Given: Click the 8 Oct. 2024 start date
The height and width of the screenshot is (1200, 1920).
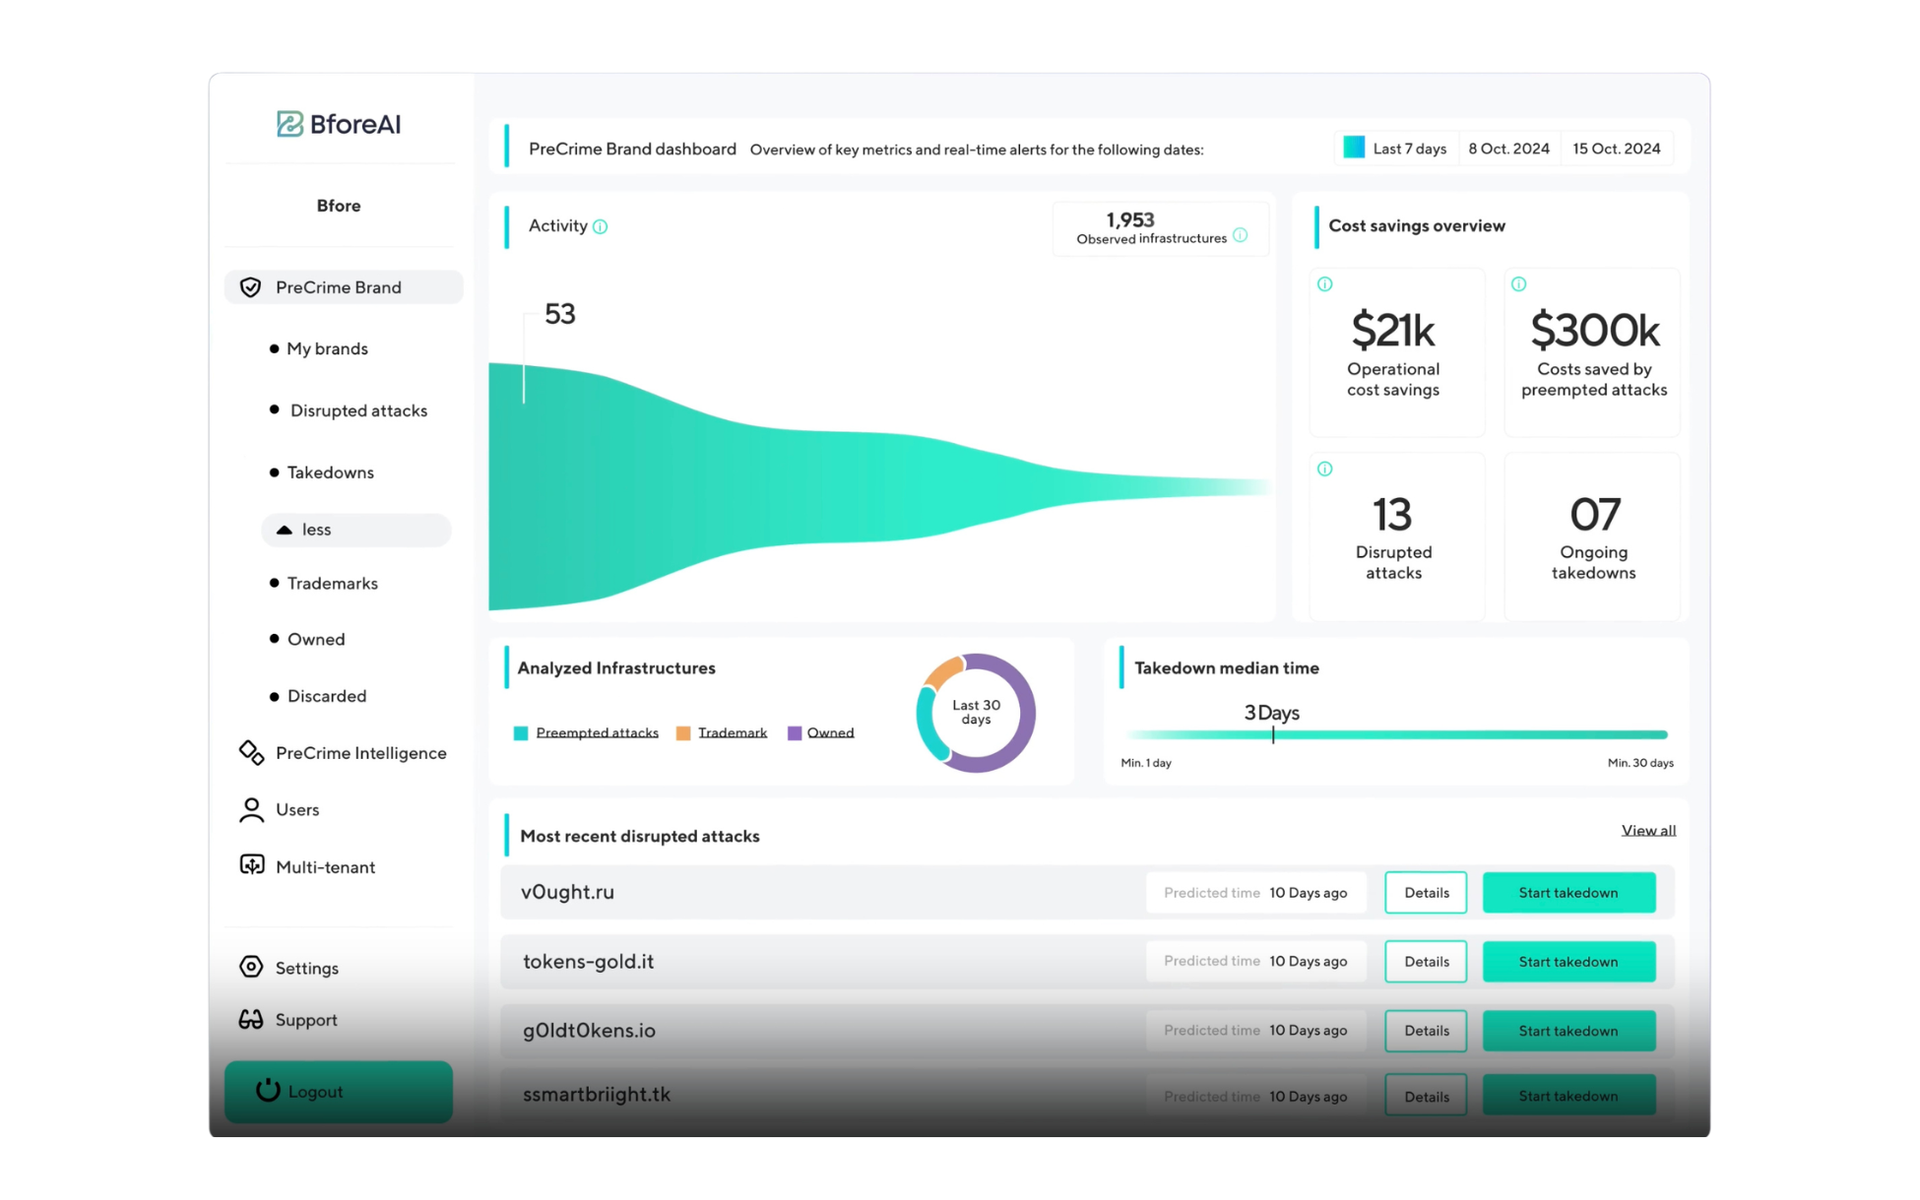Looking at the screenshot, I should pyautogui.click(x=1509, y=148).
